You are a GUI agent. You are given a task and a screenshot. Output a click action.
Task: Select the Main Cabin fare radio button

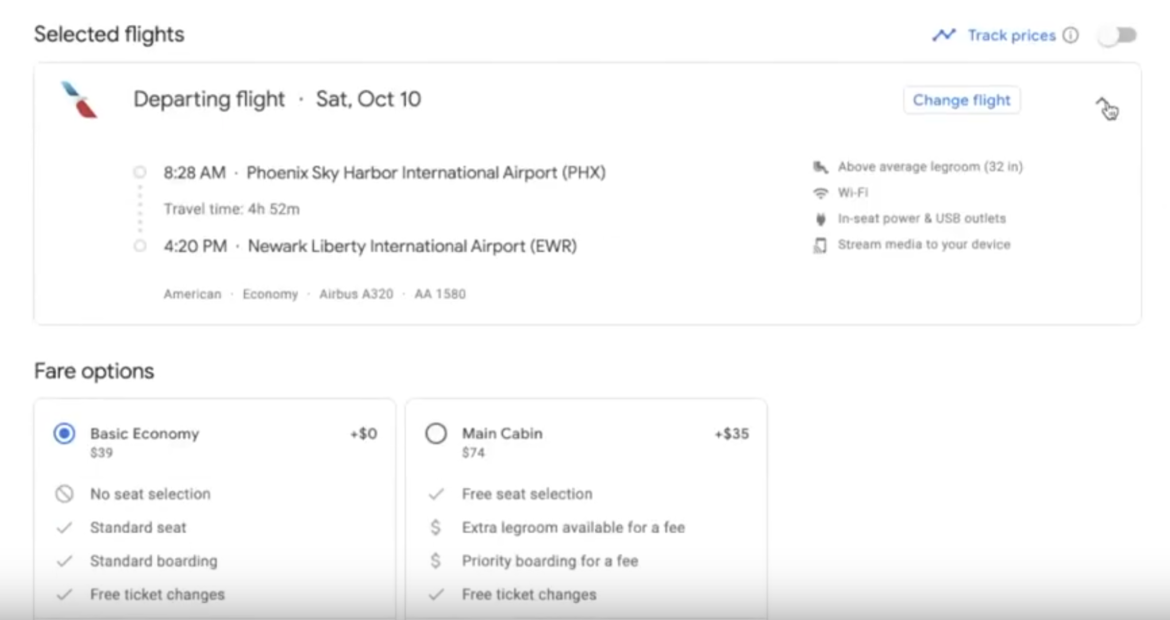point(436,433)
